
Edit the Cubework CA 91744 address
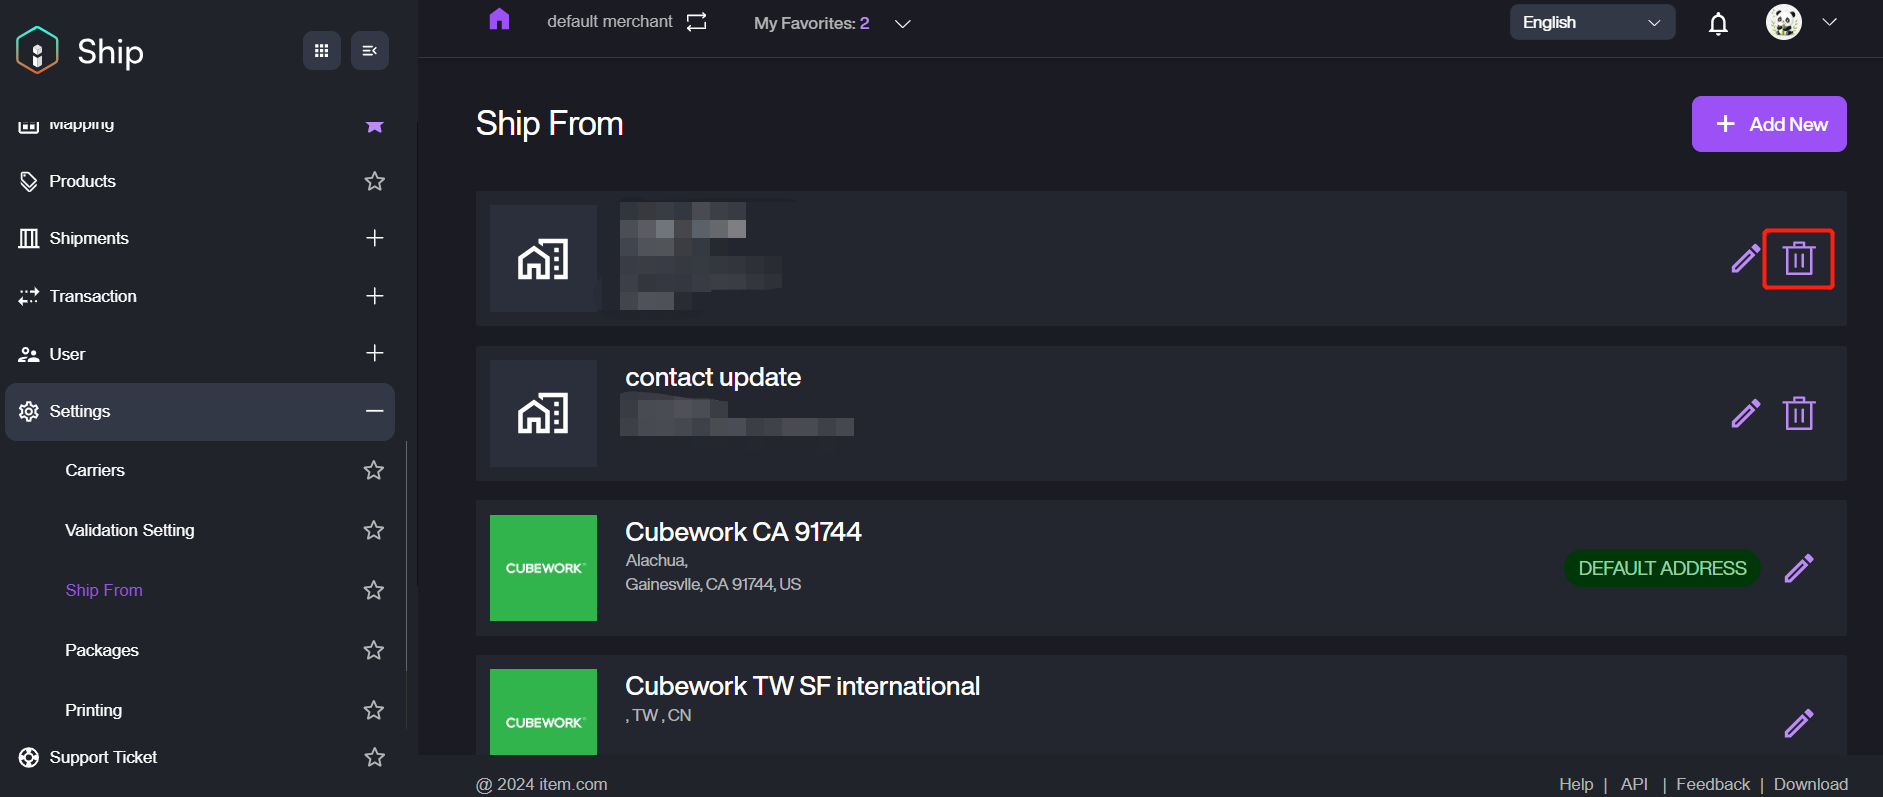[1798, 568]
